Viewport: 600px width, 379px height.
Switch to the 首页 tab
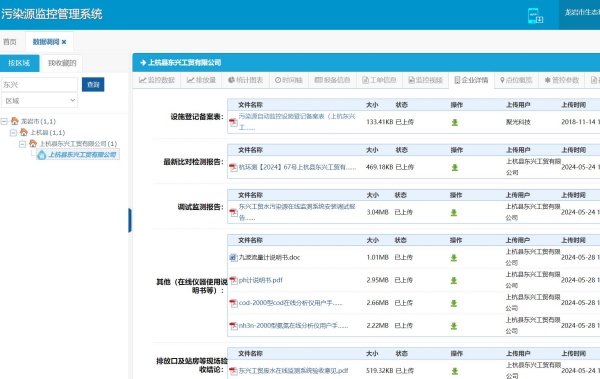[x=10, y=42]
